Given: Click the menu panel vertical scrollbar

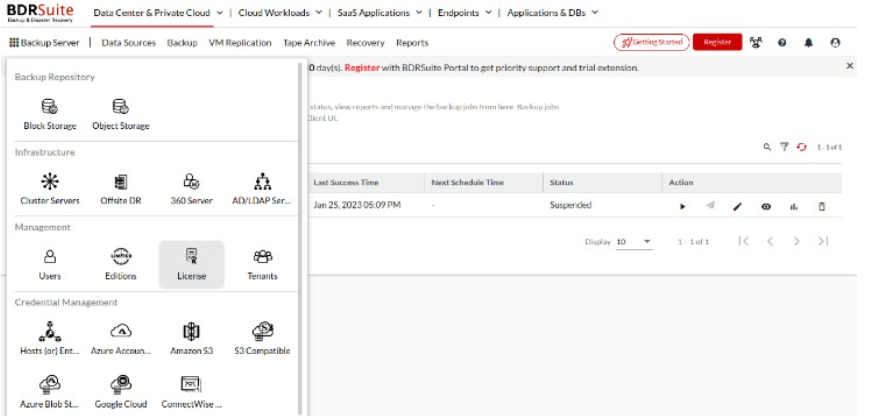Looking at the screenshot, I should 300,239.
